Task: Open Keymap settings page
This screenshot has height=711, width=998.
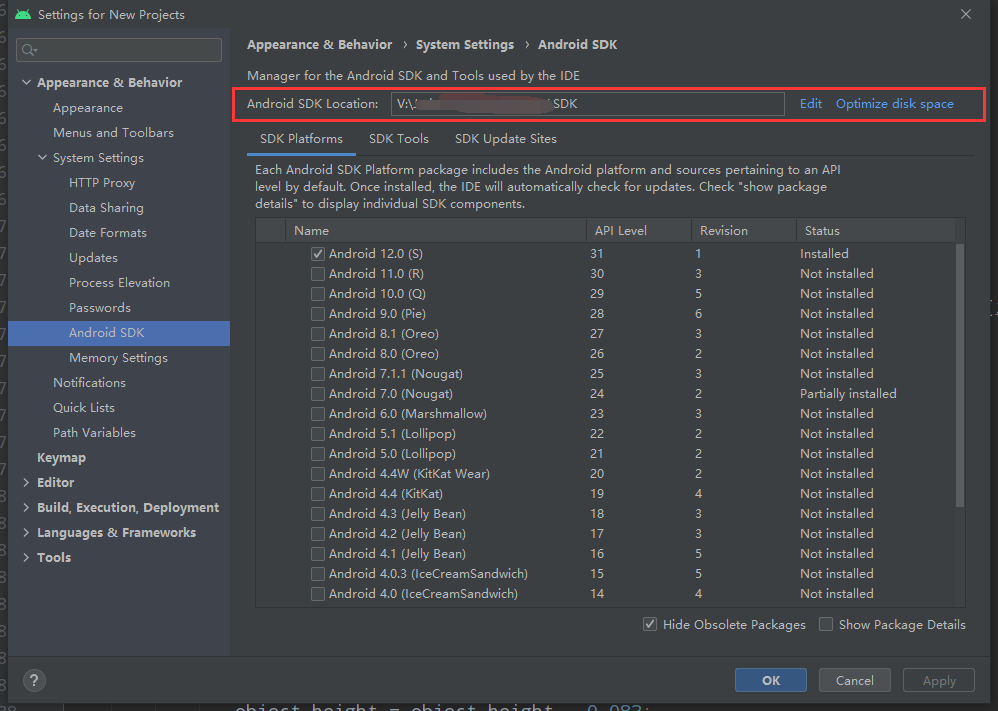Action: coord(61,458)
